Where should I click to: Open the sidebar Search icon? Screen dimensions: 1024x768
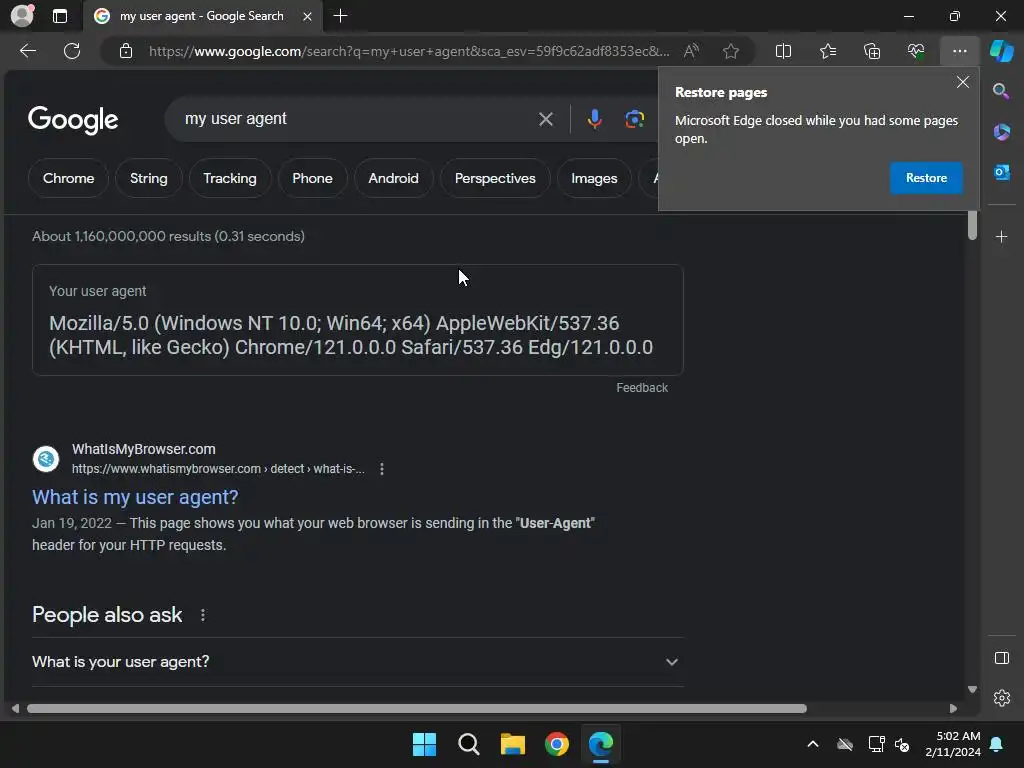tap(1001, 91)
